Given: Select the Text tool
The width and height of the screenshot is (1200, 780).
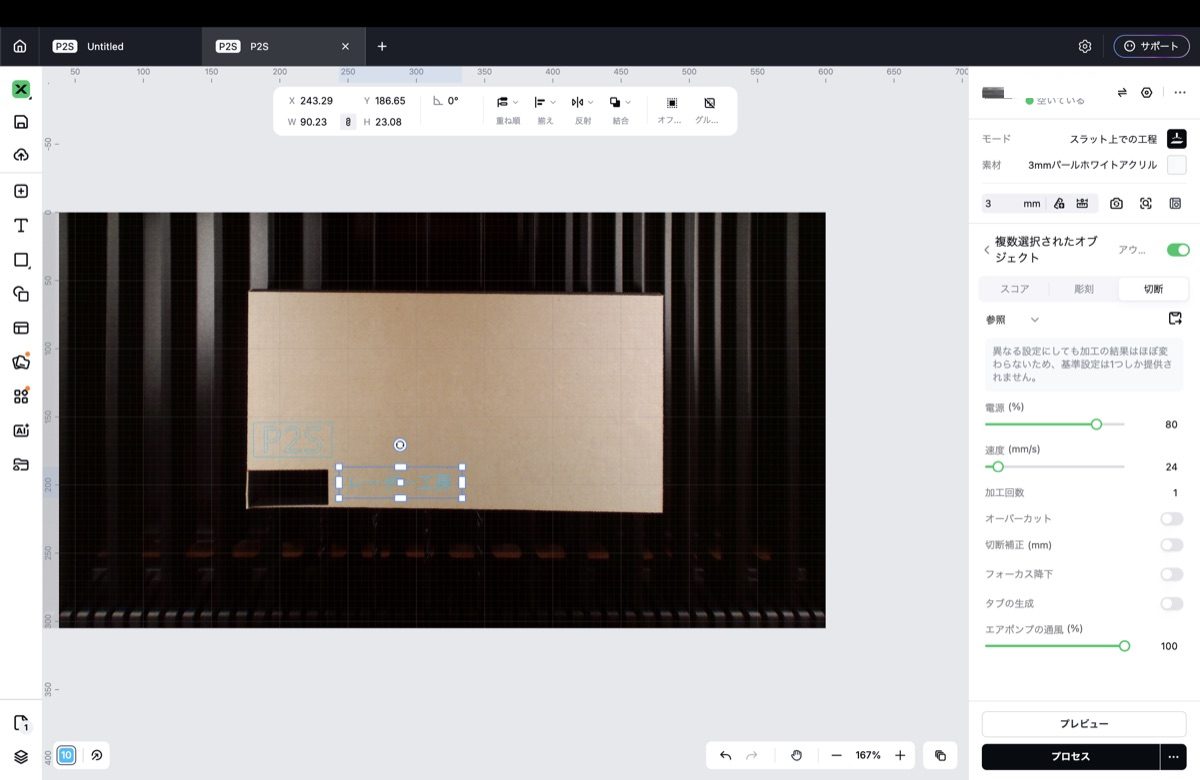Looking at the screenshot, I should [21, 225].
